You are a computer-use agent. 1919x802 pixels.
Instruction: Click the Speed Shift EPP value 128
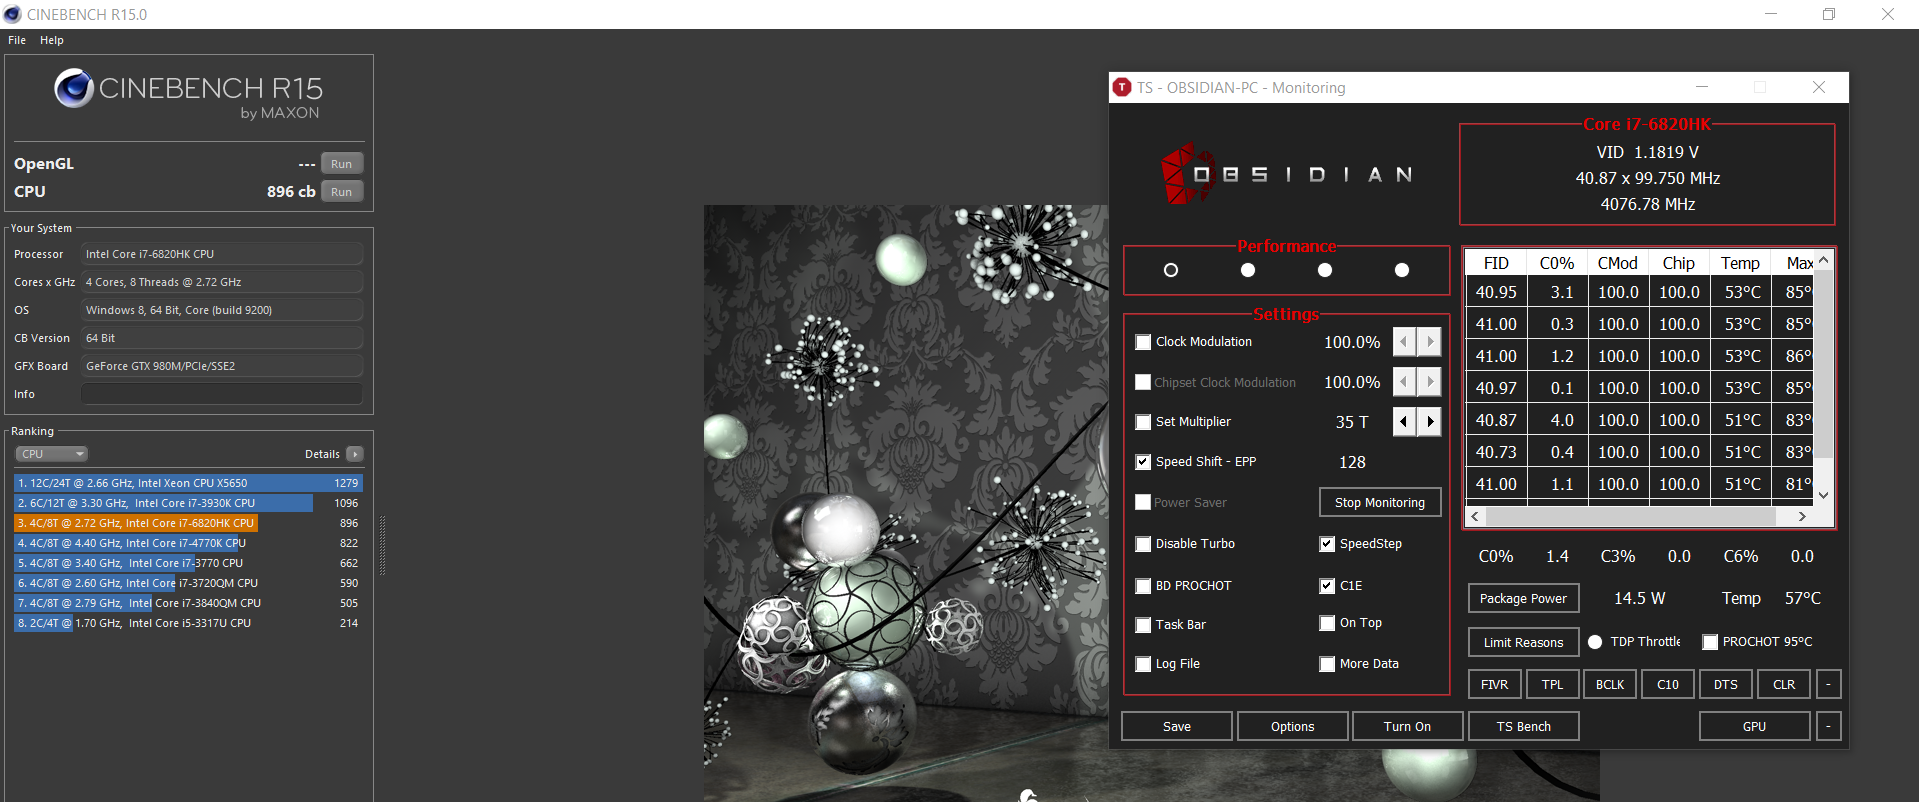tap(1352, 462)
